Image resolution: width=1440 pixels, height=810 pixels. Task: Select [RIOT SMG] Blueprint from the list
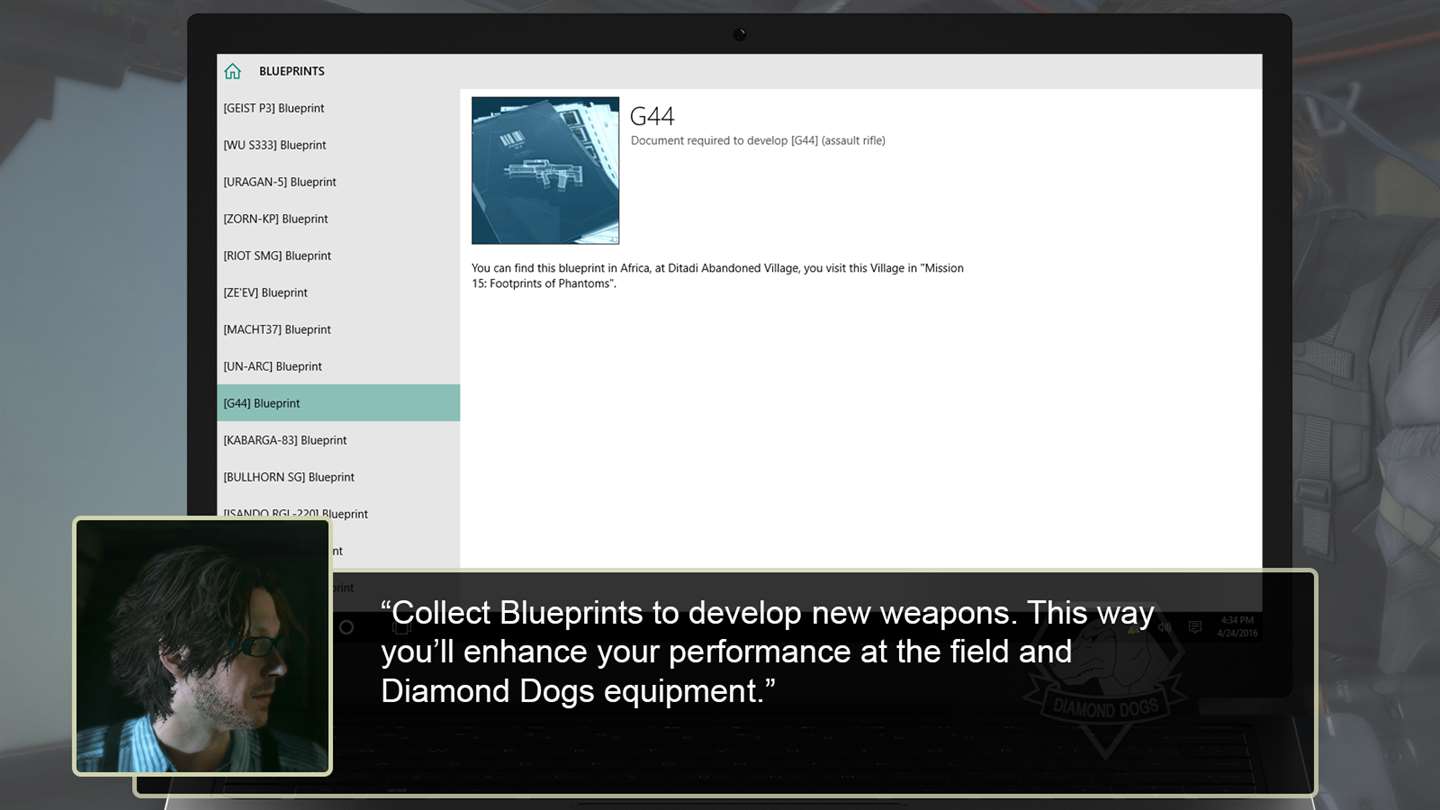(339, 256)
